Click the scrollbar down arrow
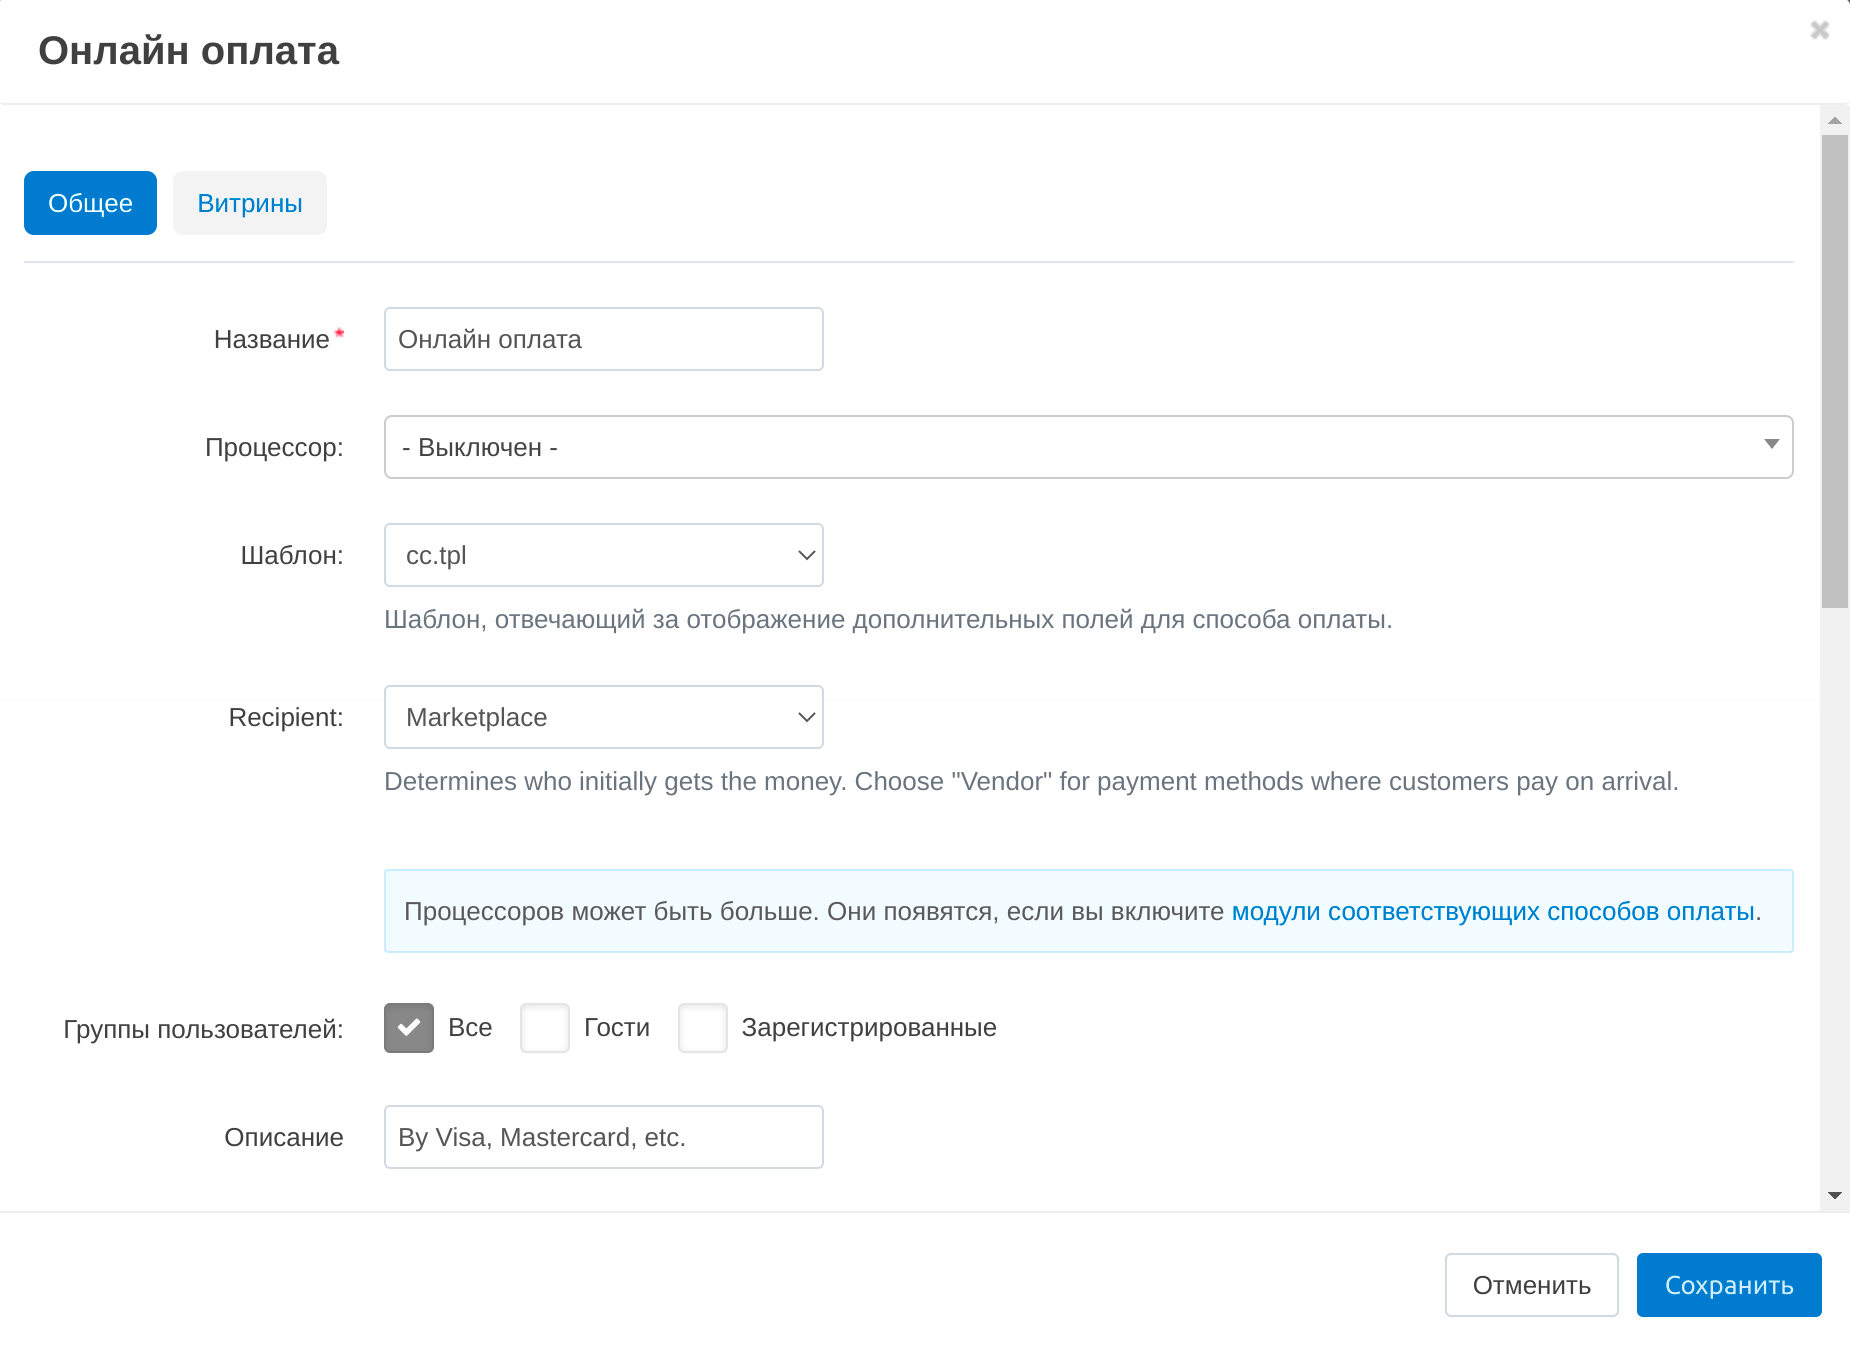Viewport: 1850px width, 1352px height. point(1834,1195)
